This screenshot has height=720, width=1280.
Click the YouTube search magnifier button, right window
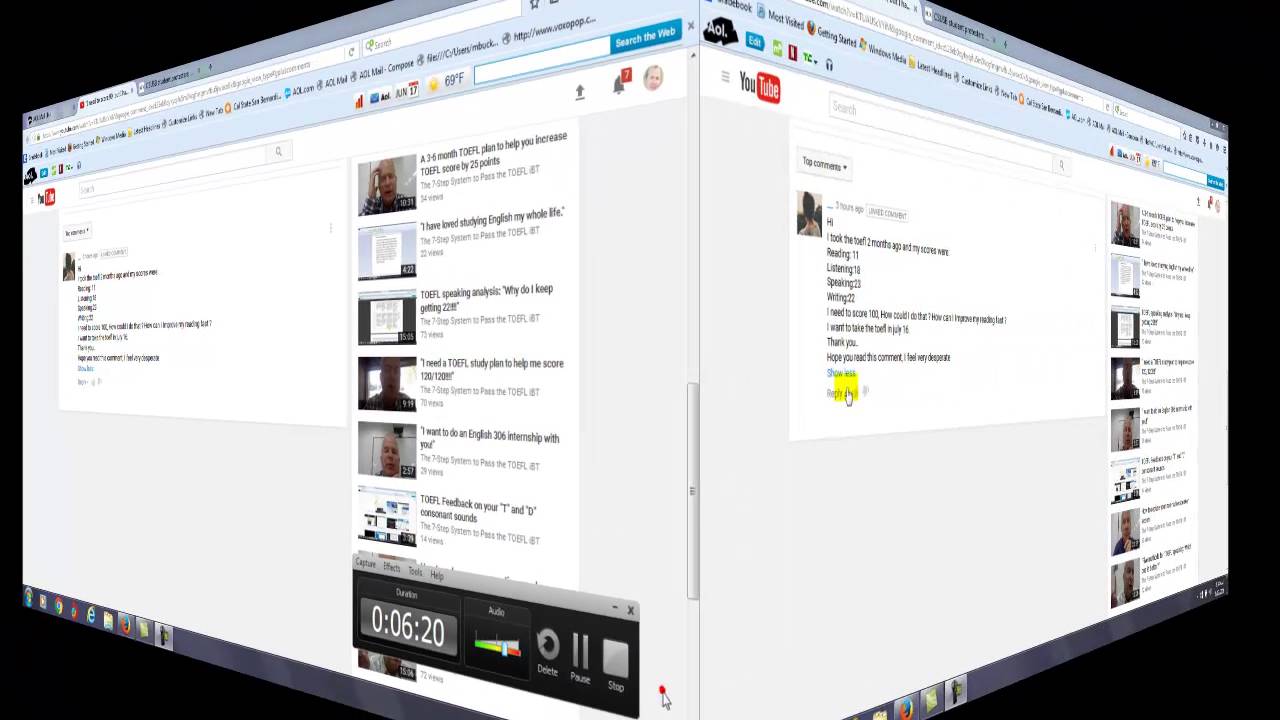point(1061,165)
